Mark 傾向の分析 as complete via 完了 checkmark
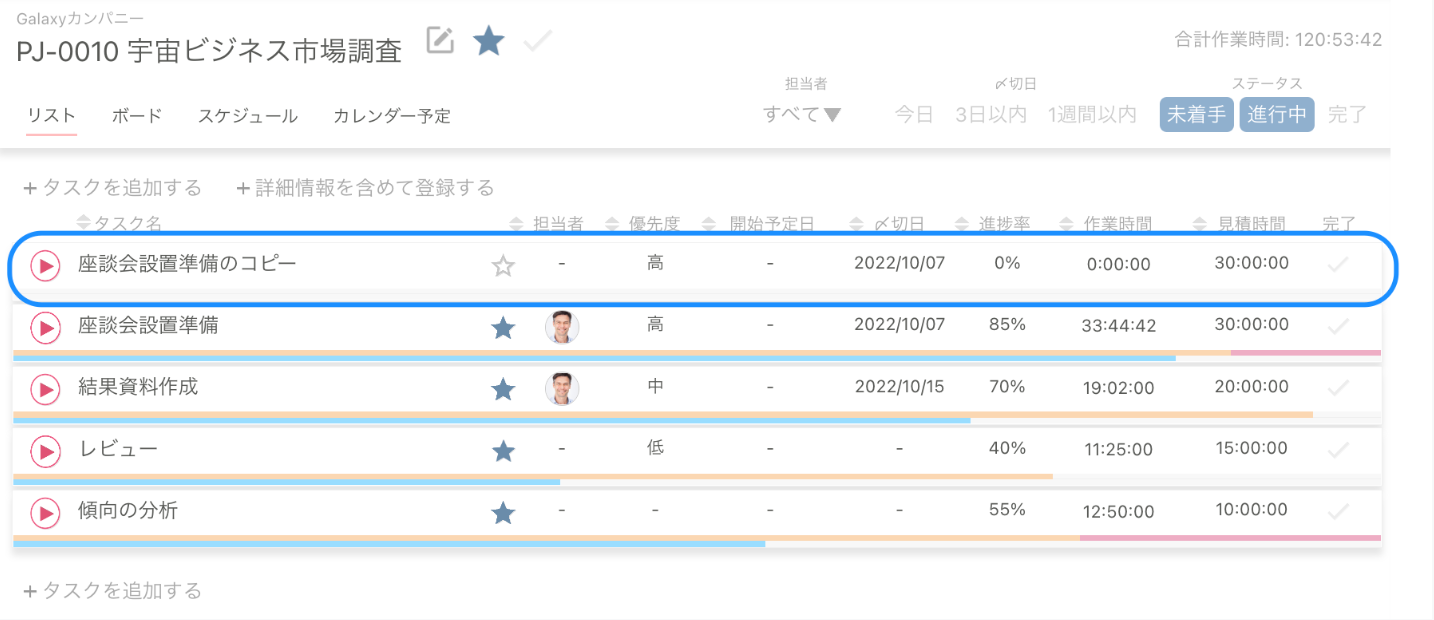Image resolution: width=1434 pixels, height=620 pixels. (1337, 512)
